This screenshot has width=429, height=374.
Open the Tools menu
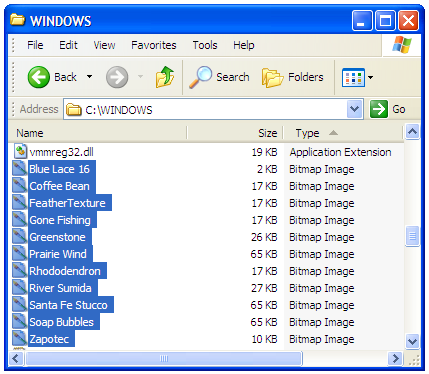coord(205,45)
